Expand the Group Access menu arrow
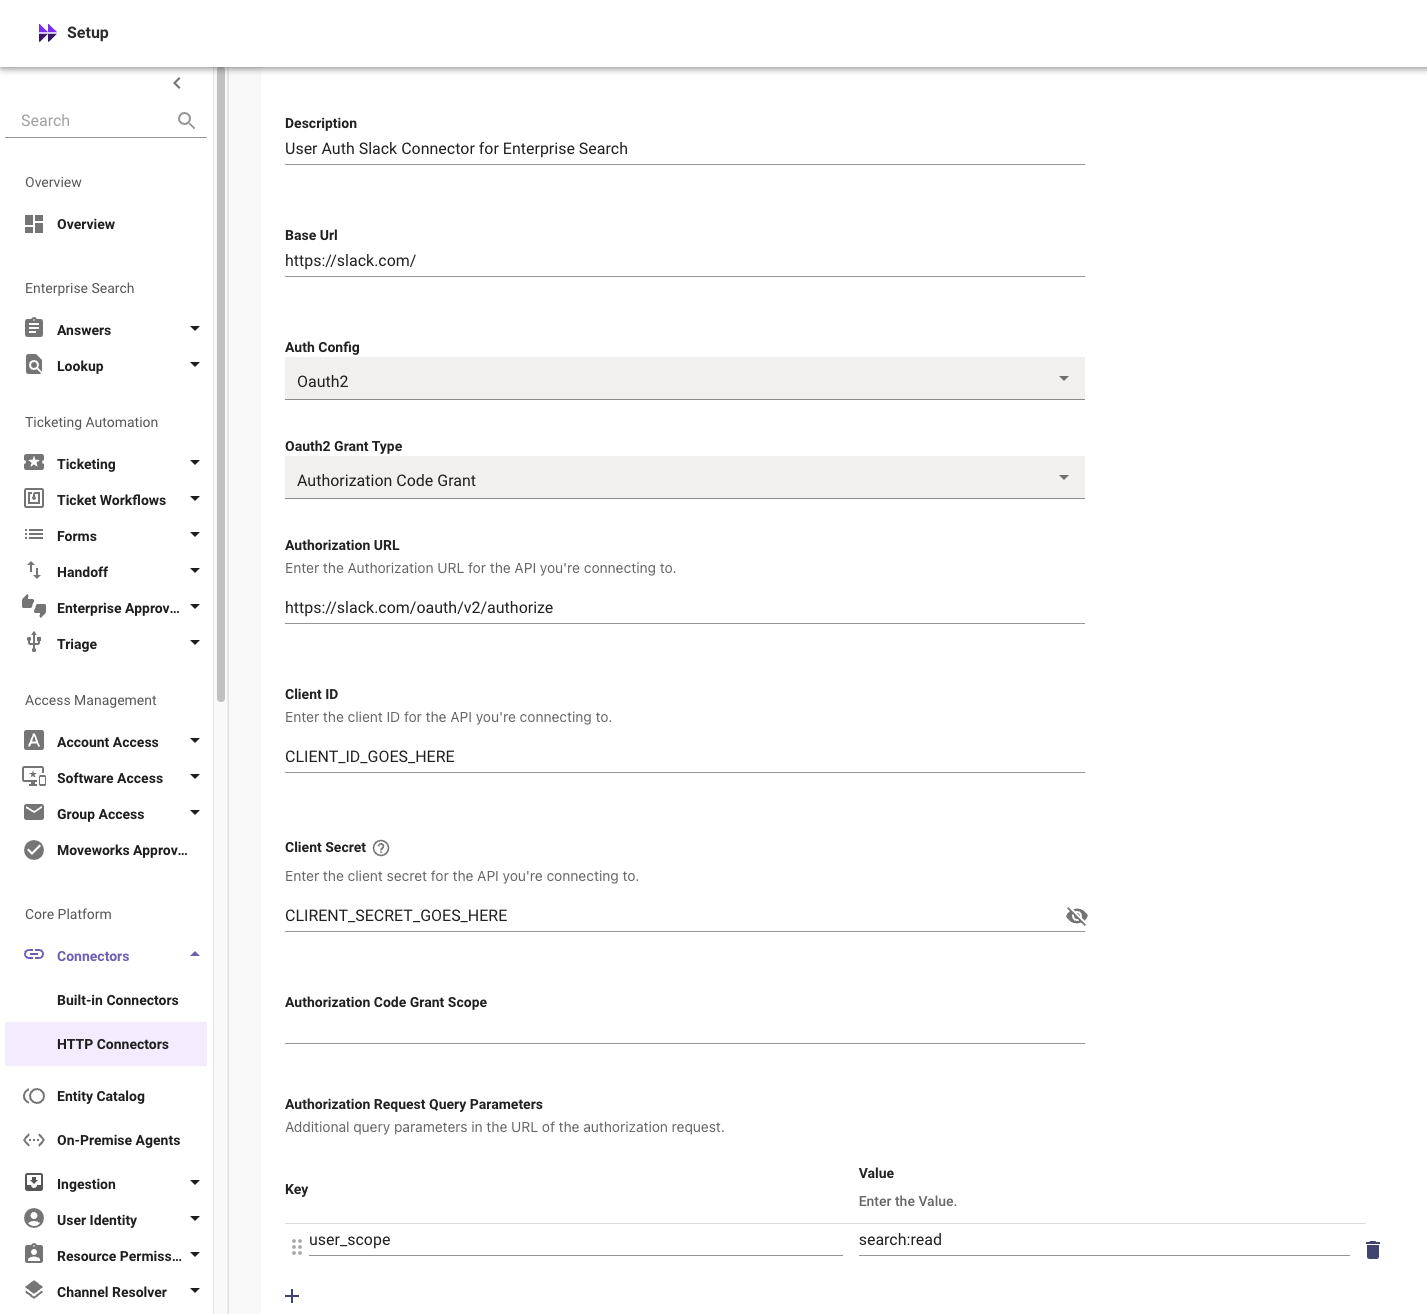1427x1314 pixels. tap(195, 812)
